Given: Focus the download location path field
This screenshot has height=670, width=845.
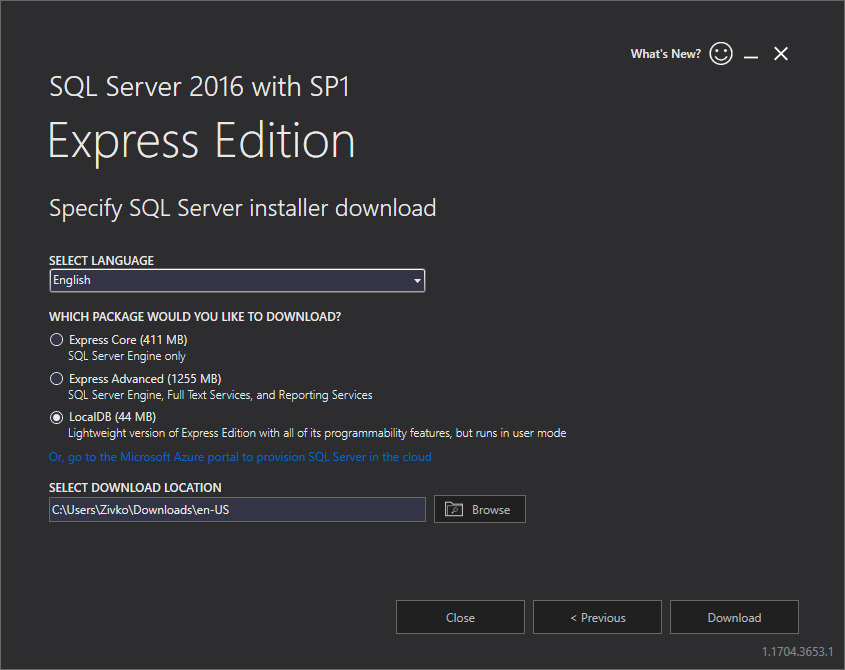Looking at the screenshot, I should 237,510.
